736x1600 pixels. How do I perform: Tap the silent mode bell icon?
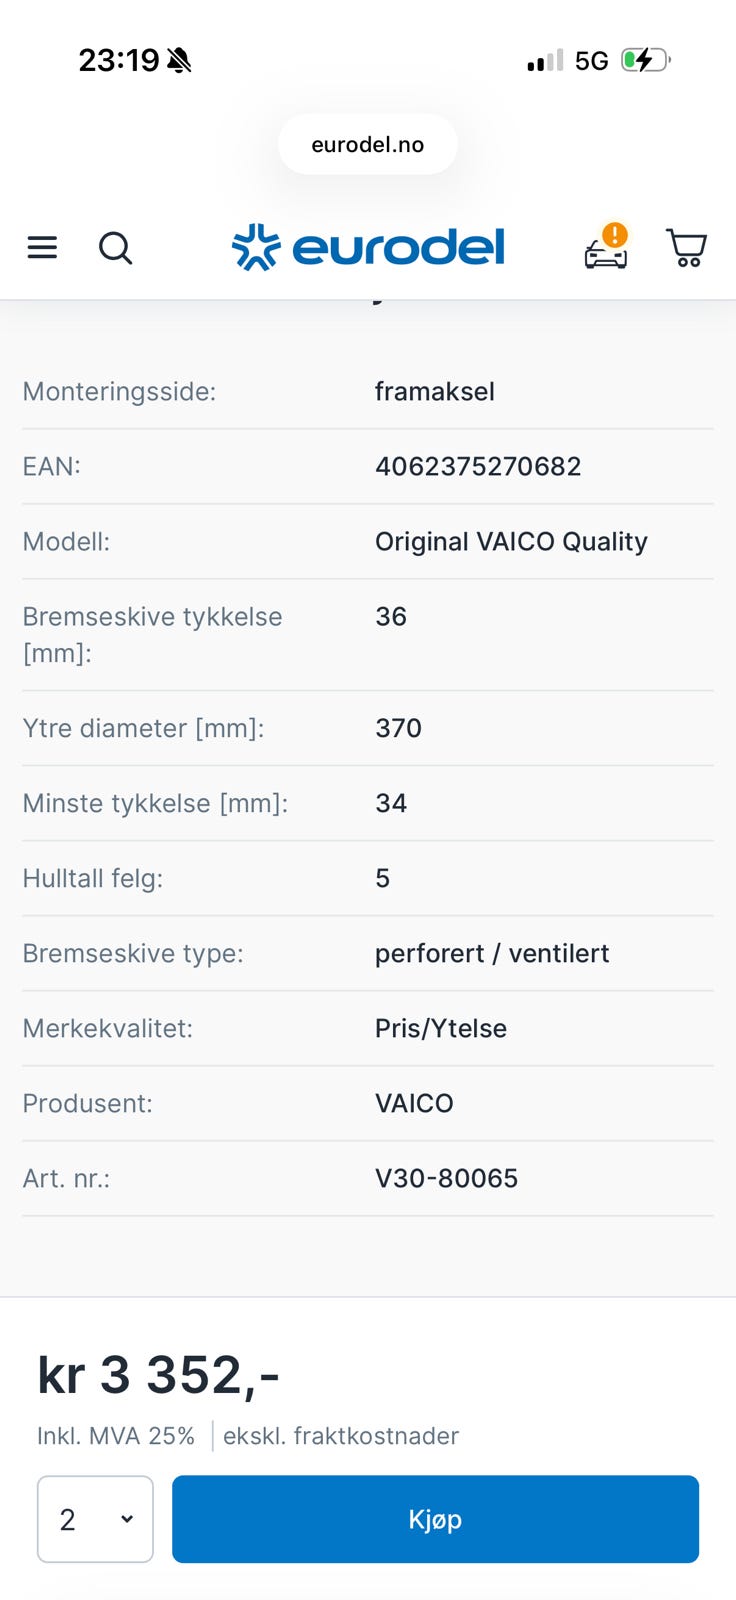(x=180, y=61)
